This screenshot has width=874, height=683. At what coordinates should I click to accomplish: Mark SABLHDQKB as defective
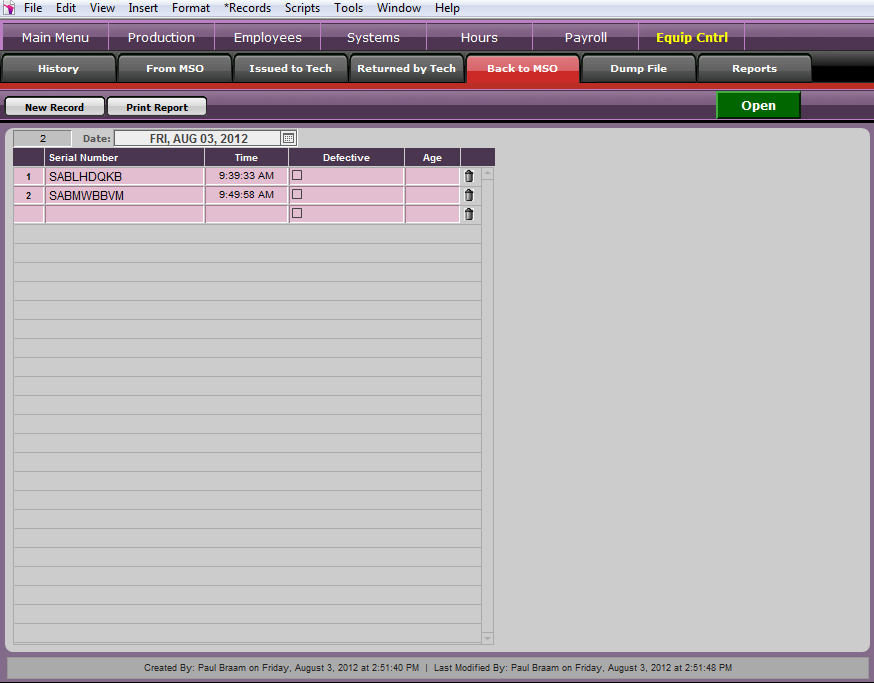(297, 175)
